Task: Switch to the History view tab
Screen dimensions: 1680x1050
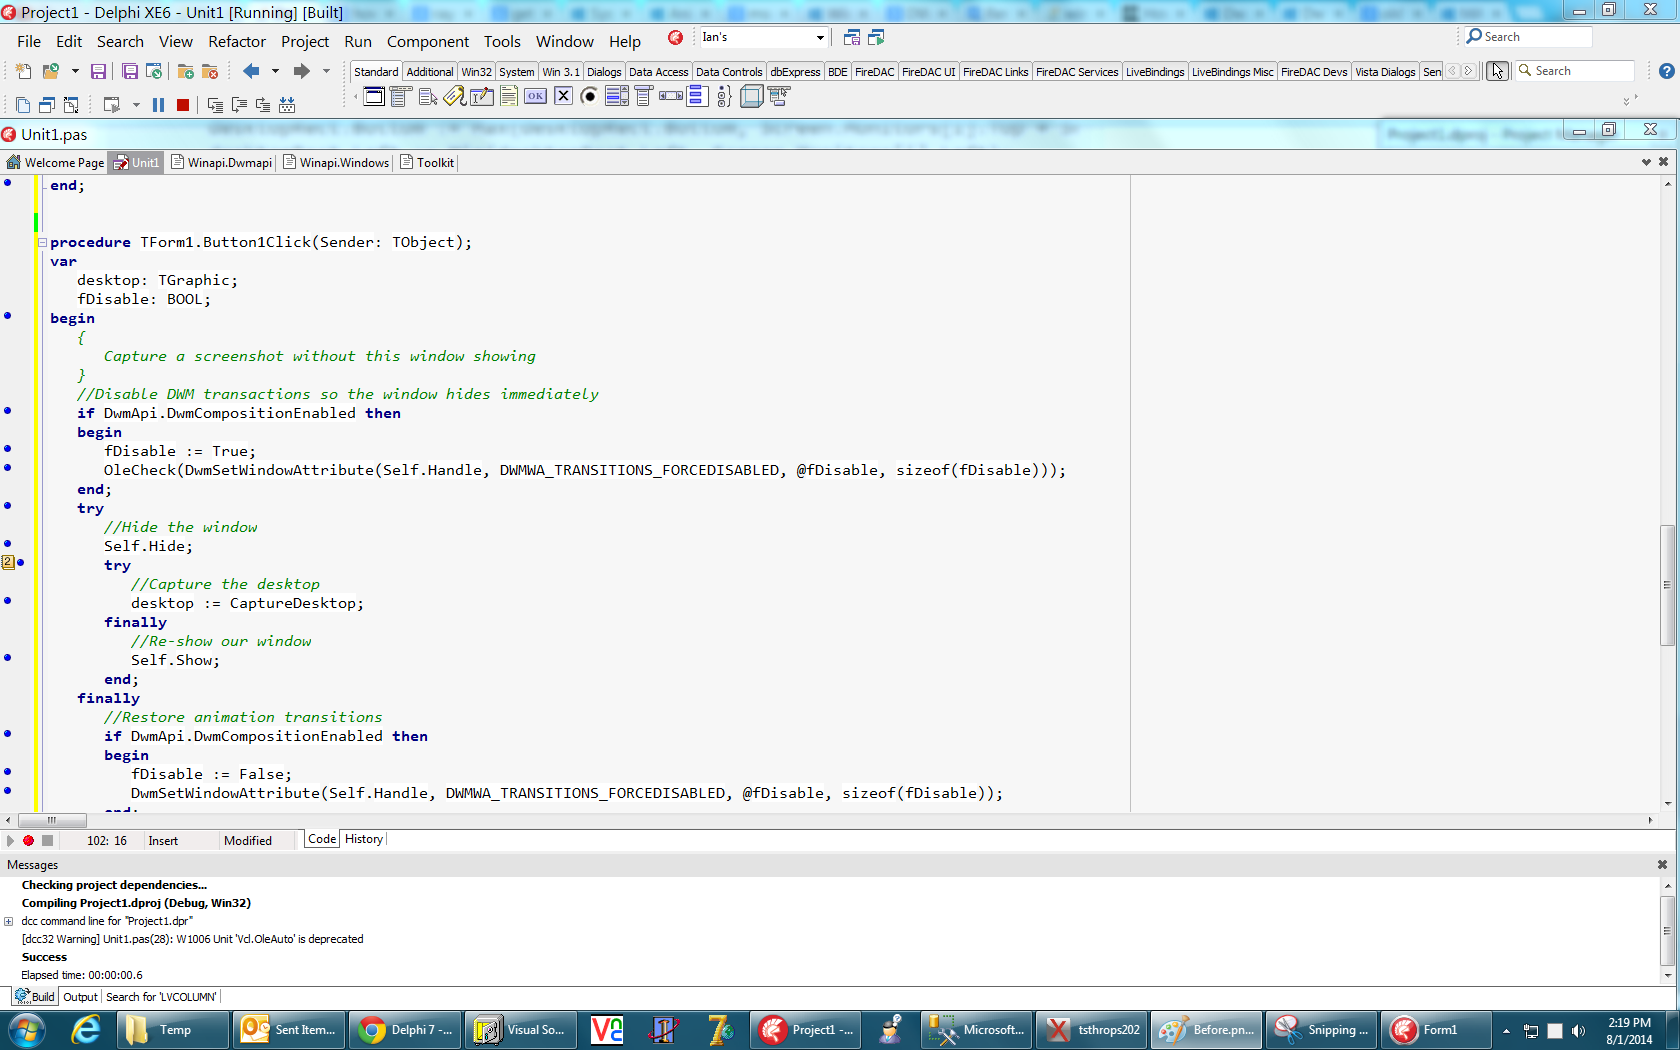Action: [364, 839]
